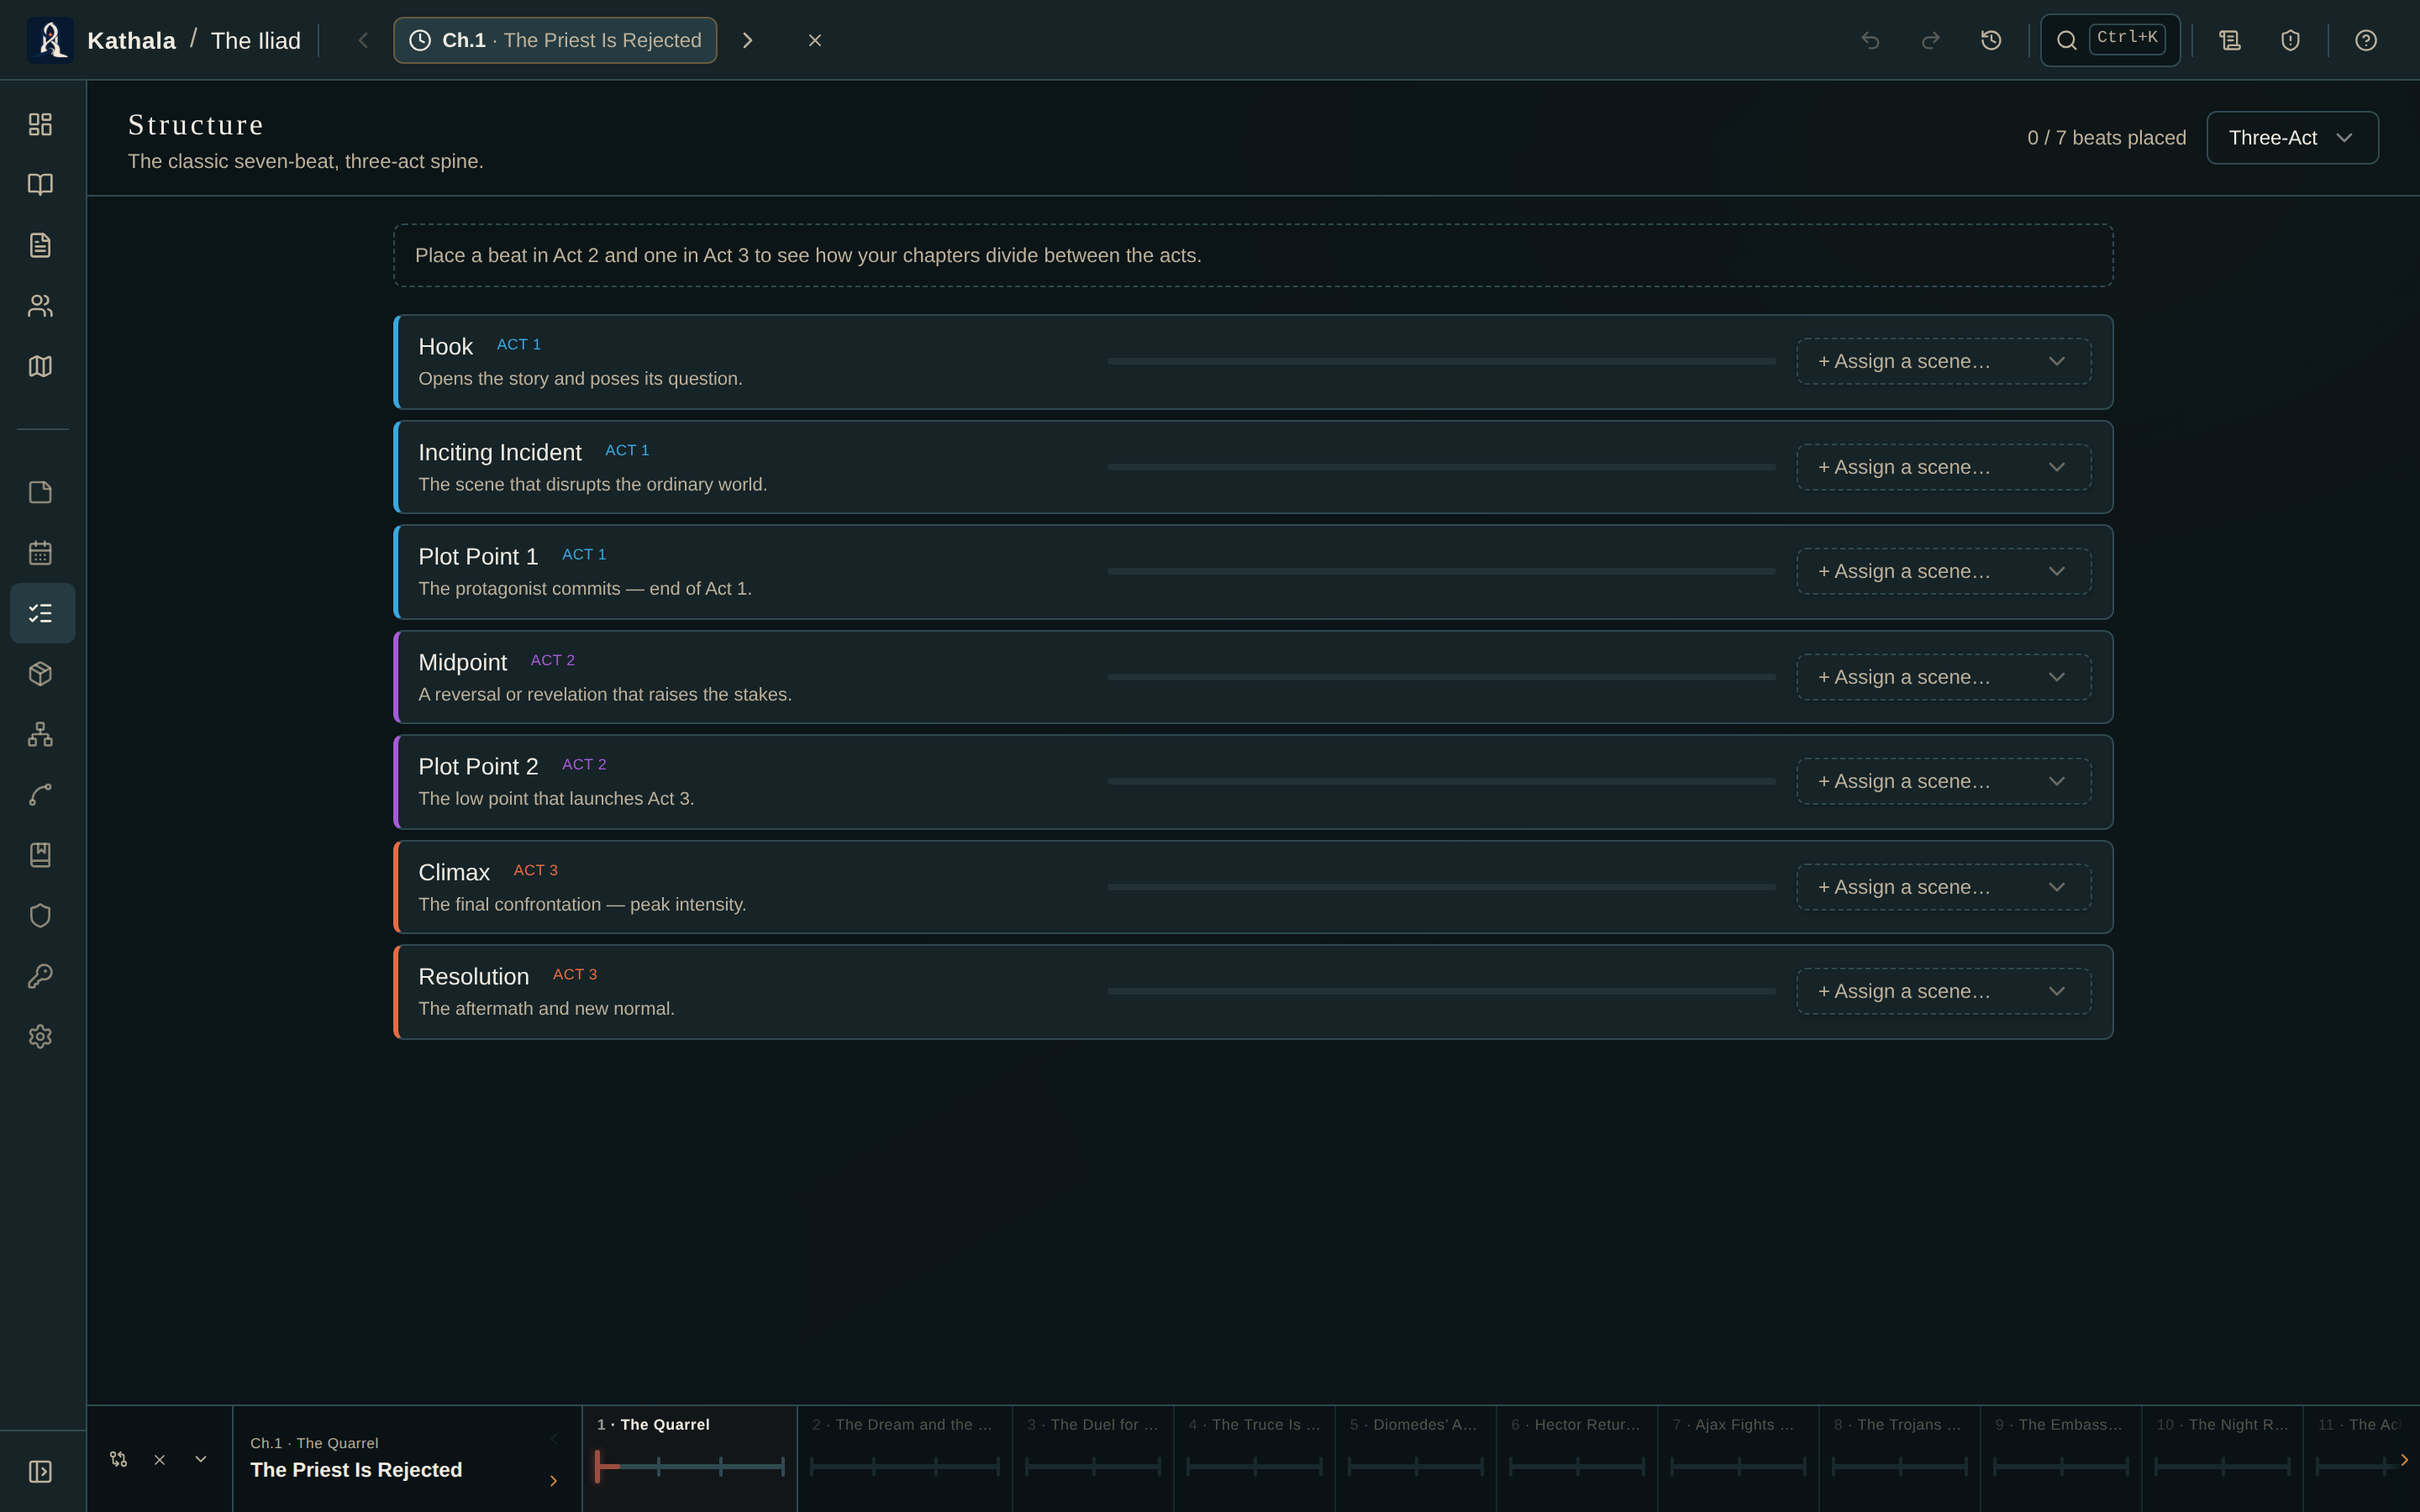The width and height of the screenshot is (2420, 1512).
Task: Open version history clock icon
Action: tap(1991, 40)
